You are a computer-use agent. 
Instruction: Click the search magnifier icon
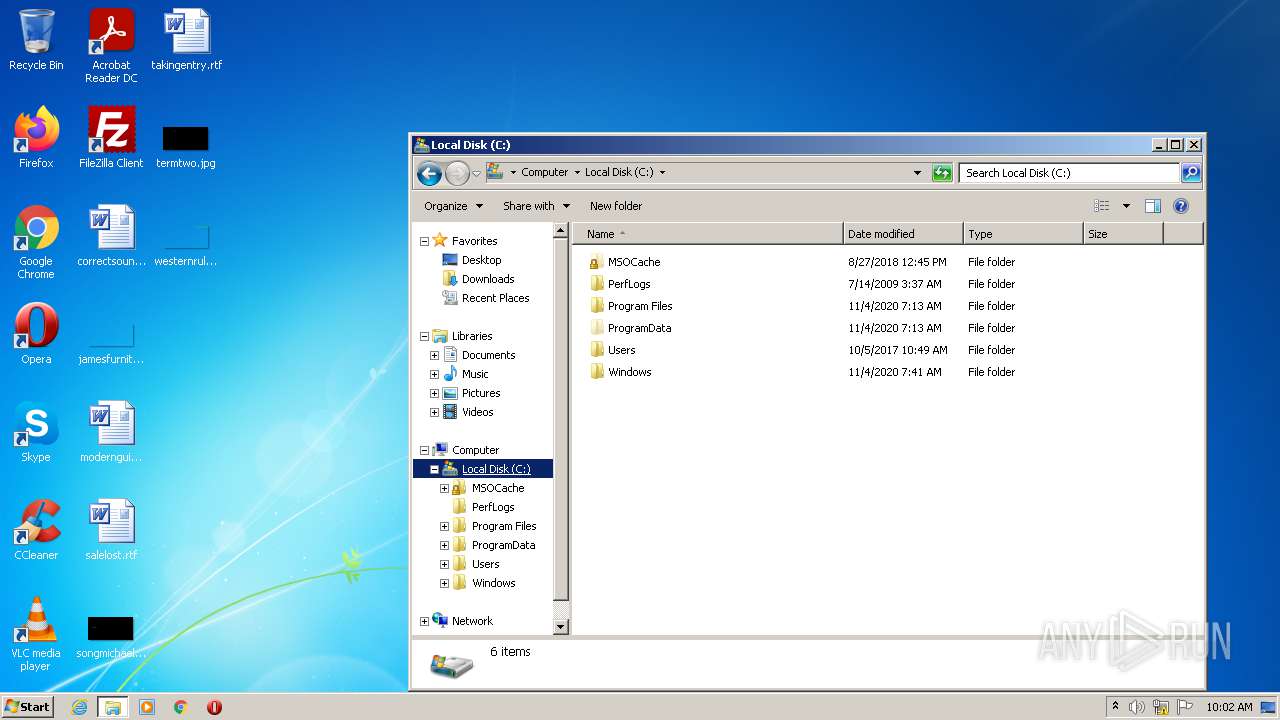1191,173
